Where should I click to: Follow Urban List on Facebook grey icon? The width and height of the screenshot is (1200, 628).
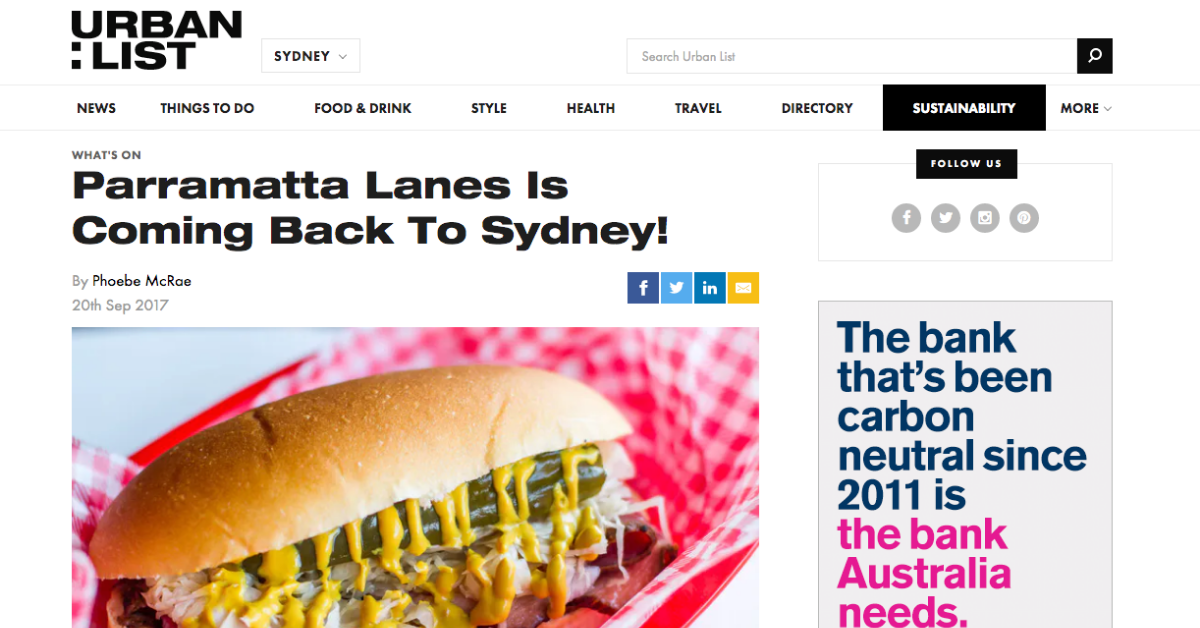click(x=906, y=217)
